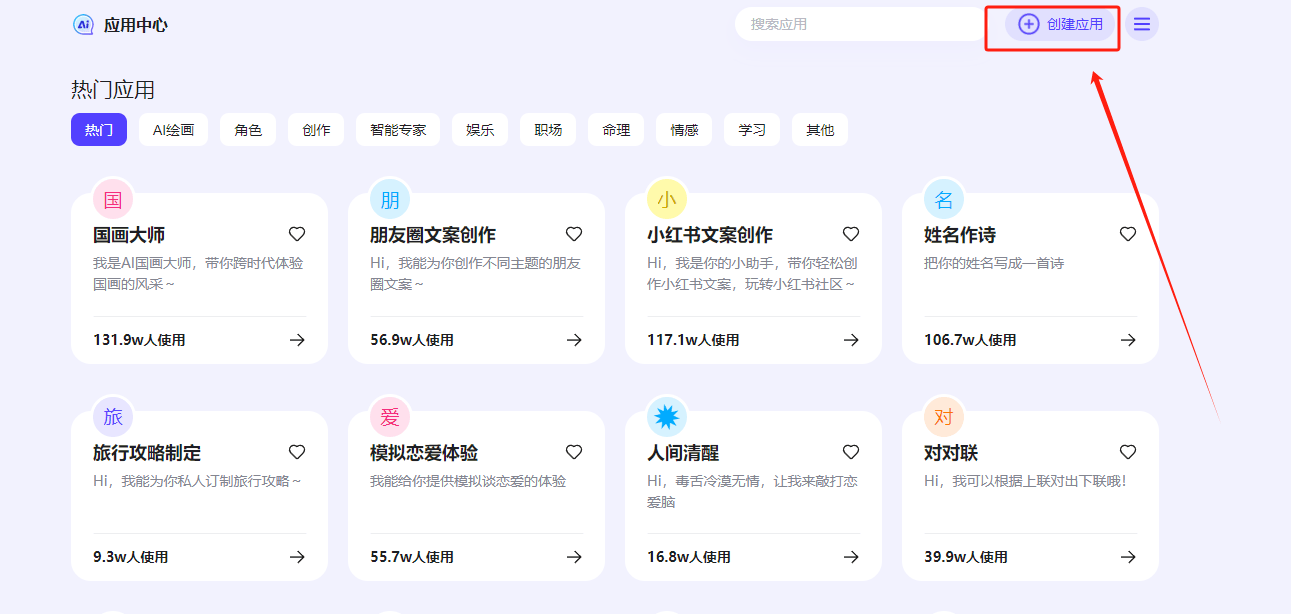The height and width of the screenshot is (614, 1291).
Task: Favorite 朋友圈文案创作 with the heart icon
Action: click(574, 234)
